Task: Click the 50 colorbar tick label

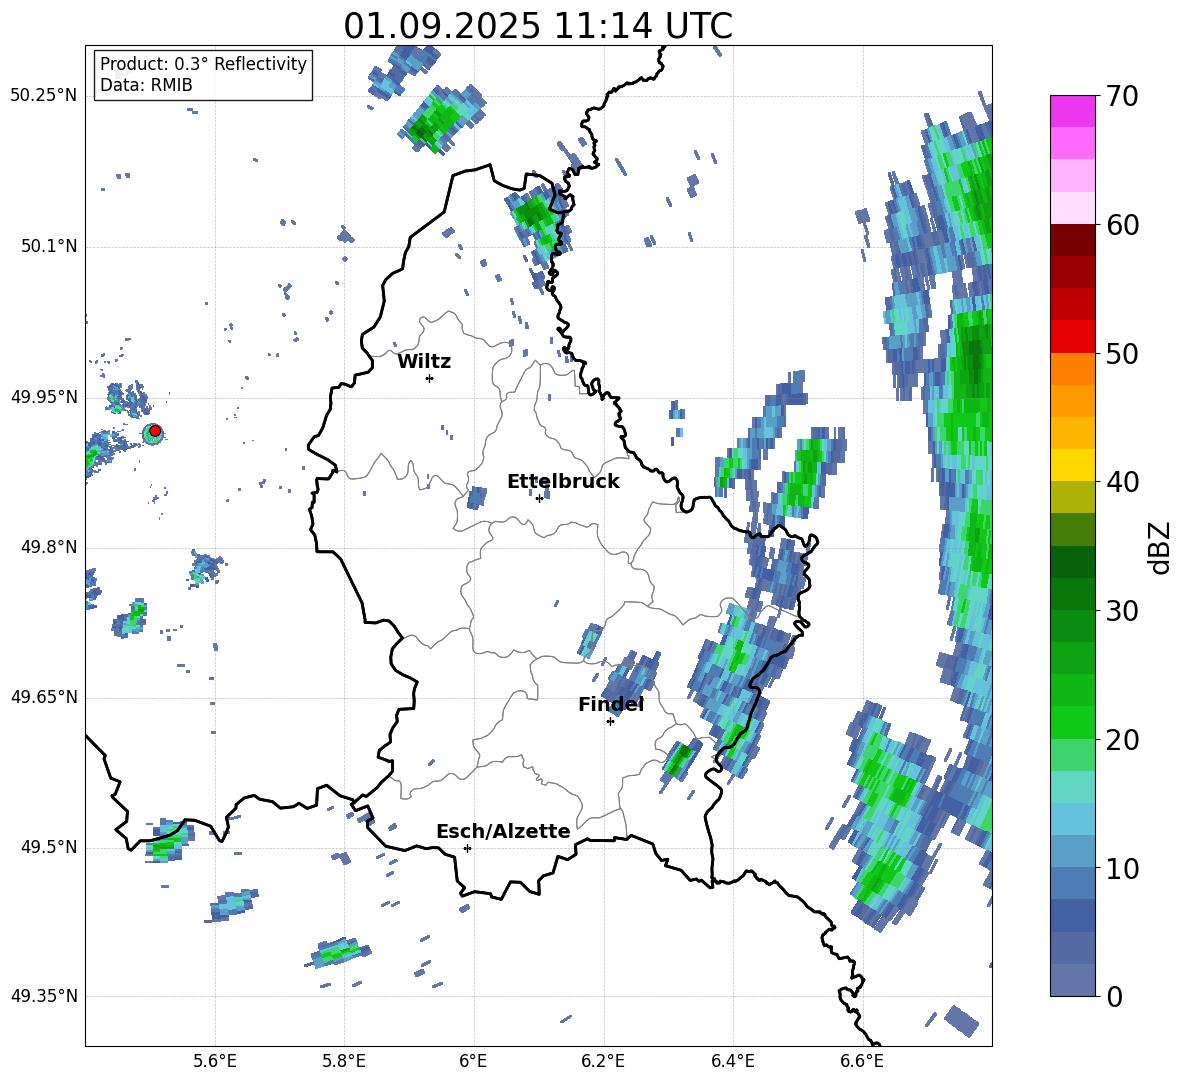Action: pyautogui.click(x=1122, y=354)
